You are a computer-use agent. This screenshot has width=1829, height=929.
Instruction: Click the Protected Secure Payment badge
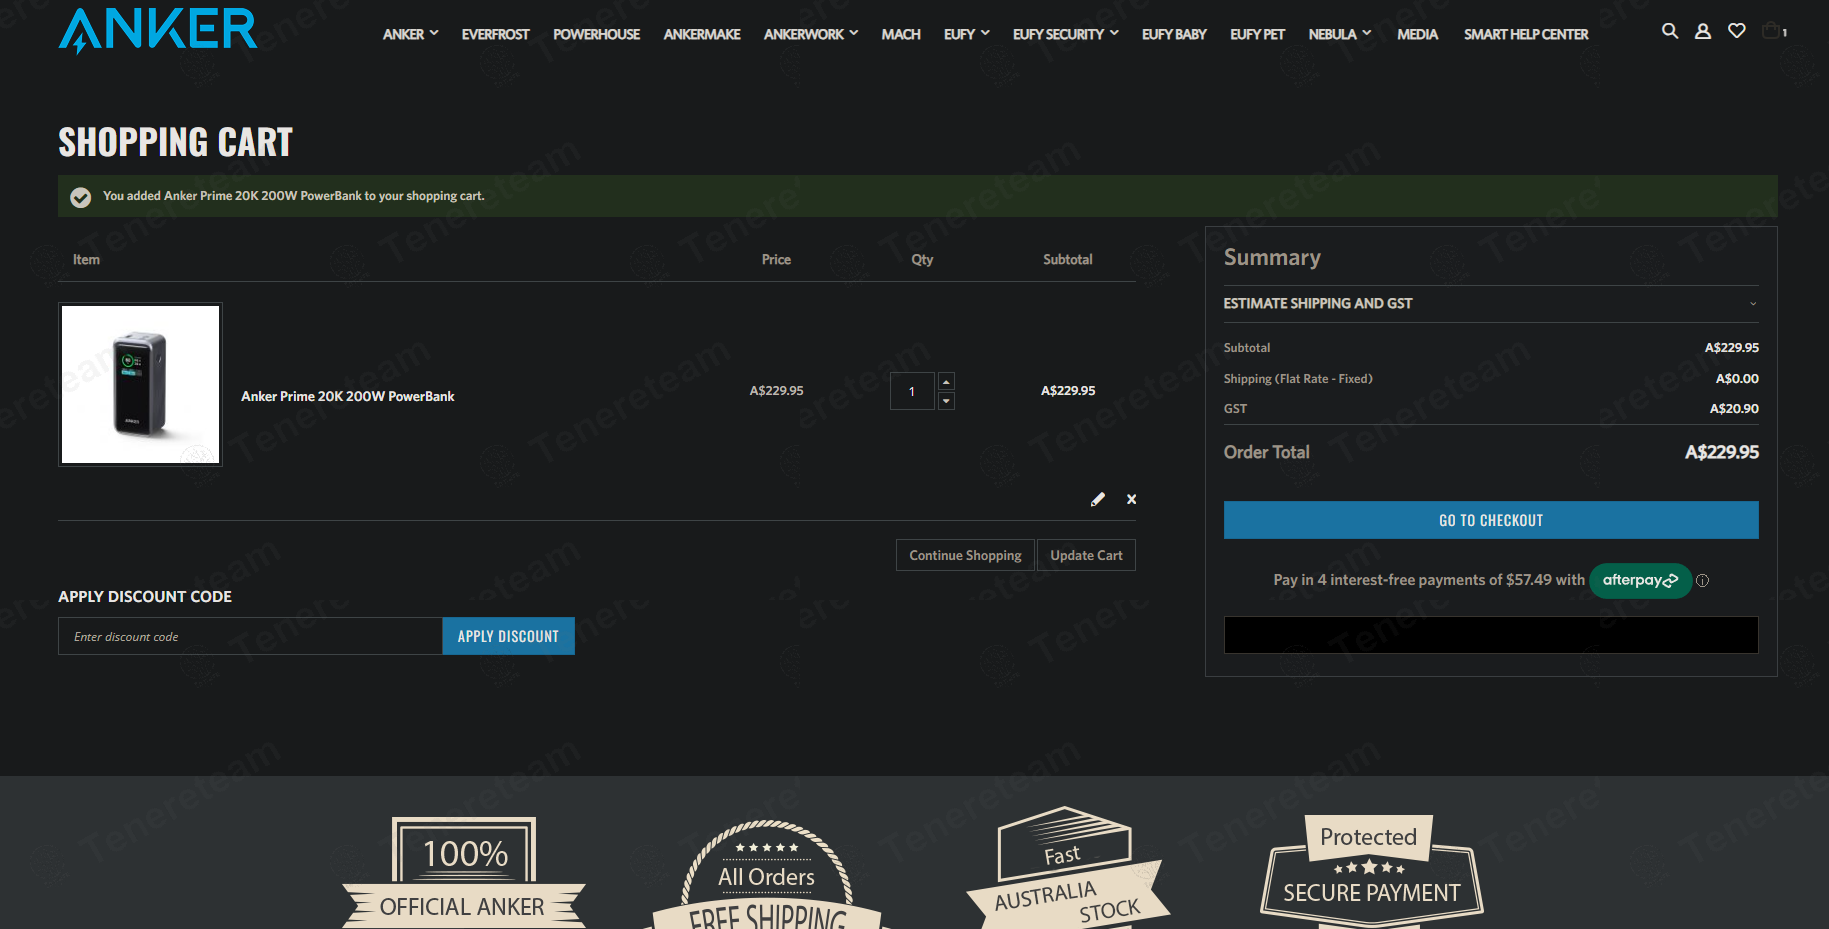click(x=1371, y=871)
